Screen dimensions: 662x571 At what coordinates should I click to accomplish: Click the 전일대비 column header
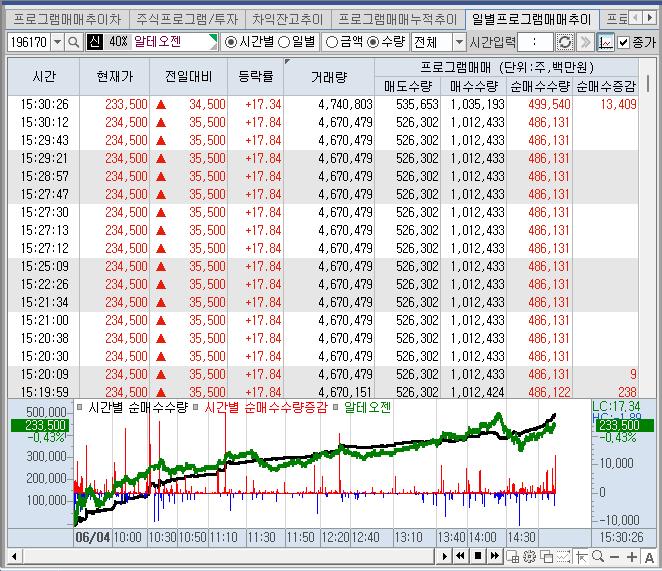(x=188, y=77)
